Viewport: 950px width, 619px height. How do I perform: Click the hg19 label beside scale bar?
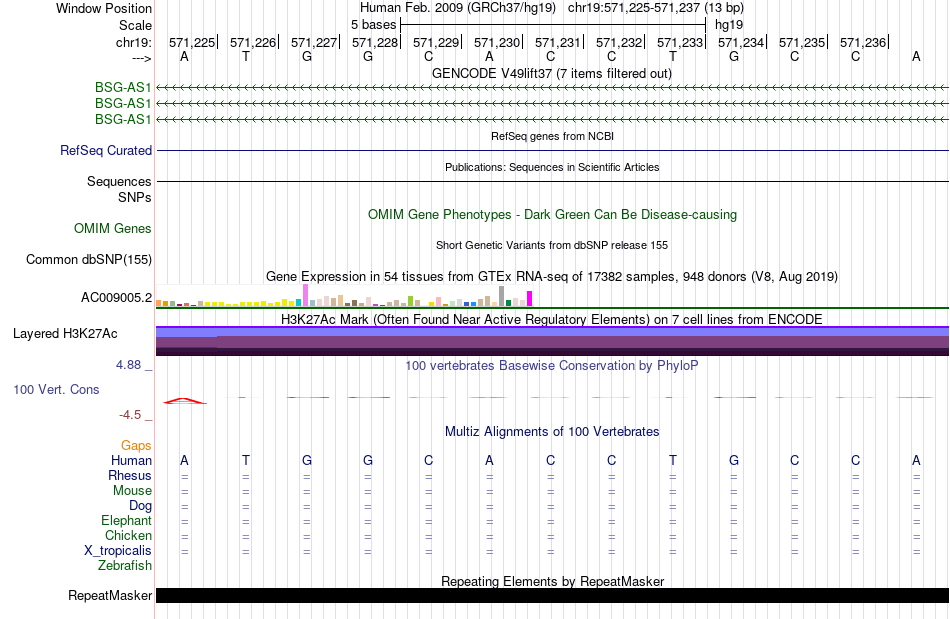[x=729, y=25]
